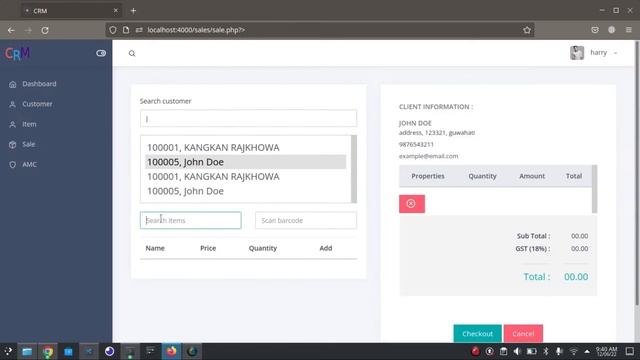Open file manager from taskbar
The image size is (640, 360).
(x=27, y=351)
